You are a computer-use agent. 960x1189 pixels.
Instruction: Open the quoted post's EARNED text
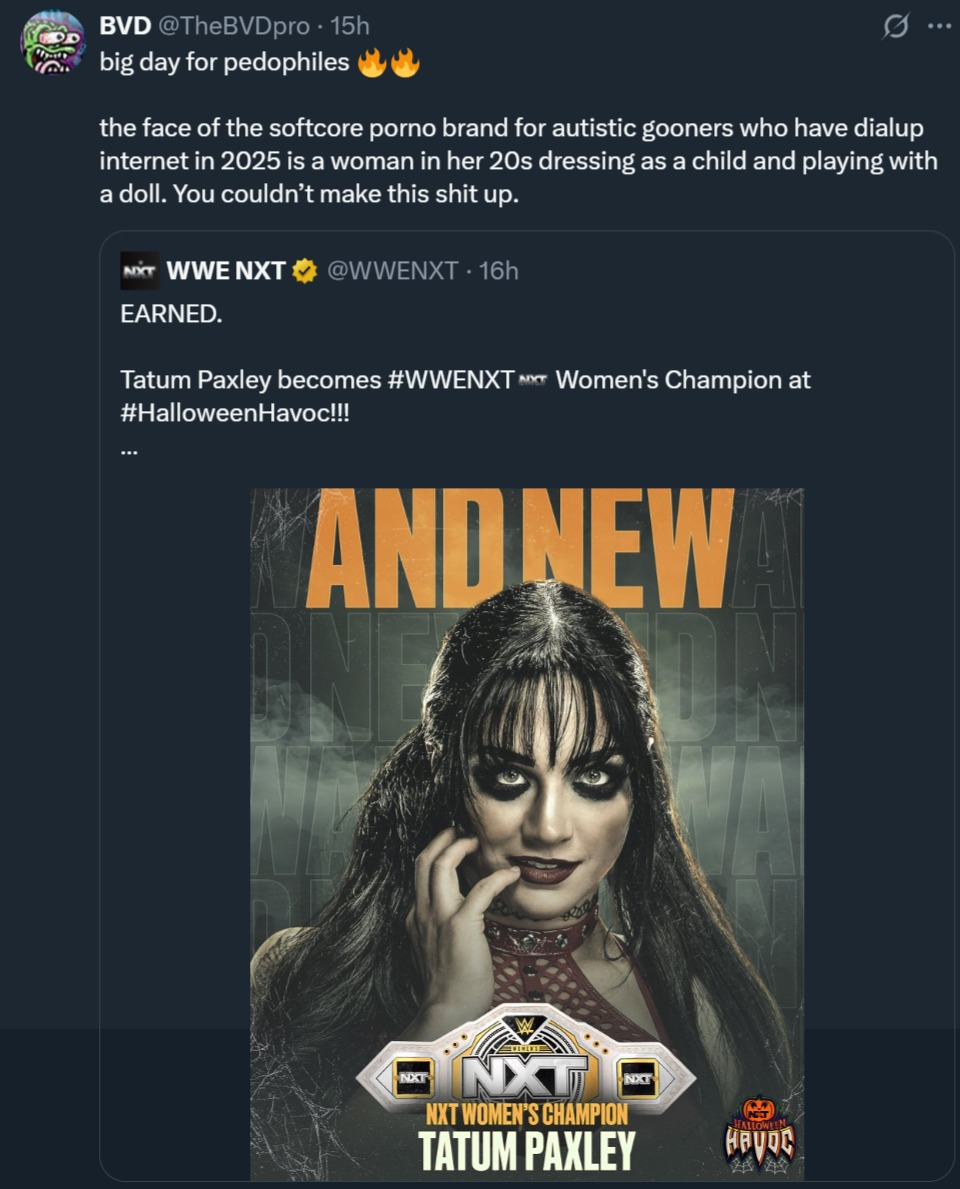(x=171, y=313)
